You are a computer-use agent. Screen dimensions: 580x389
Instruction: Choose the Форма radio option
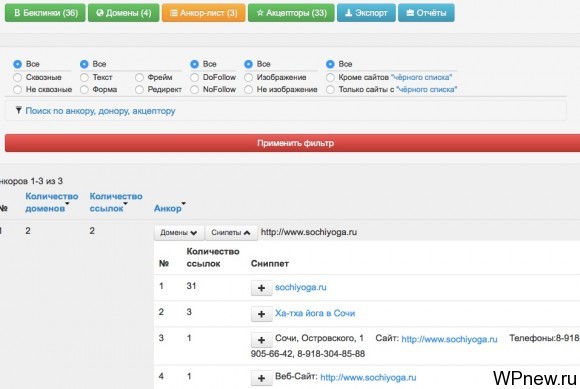click(84, 89)
